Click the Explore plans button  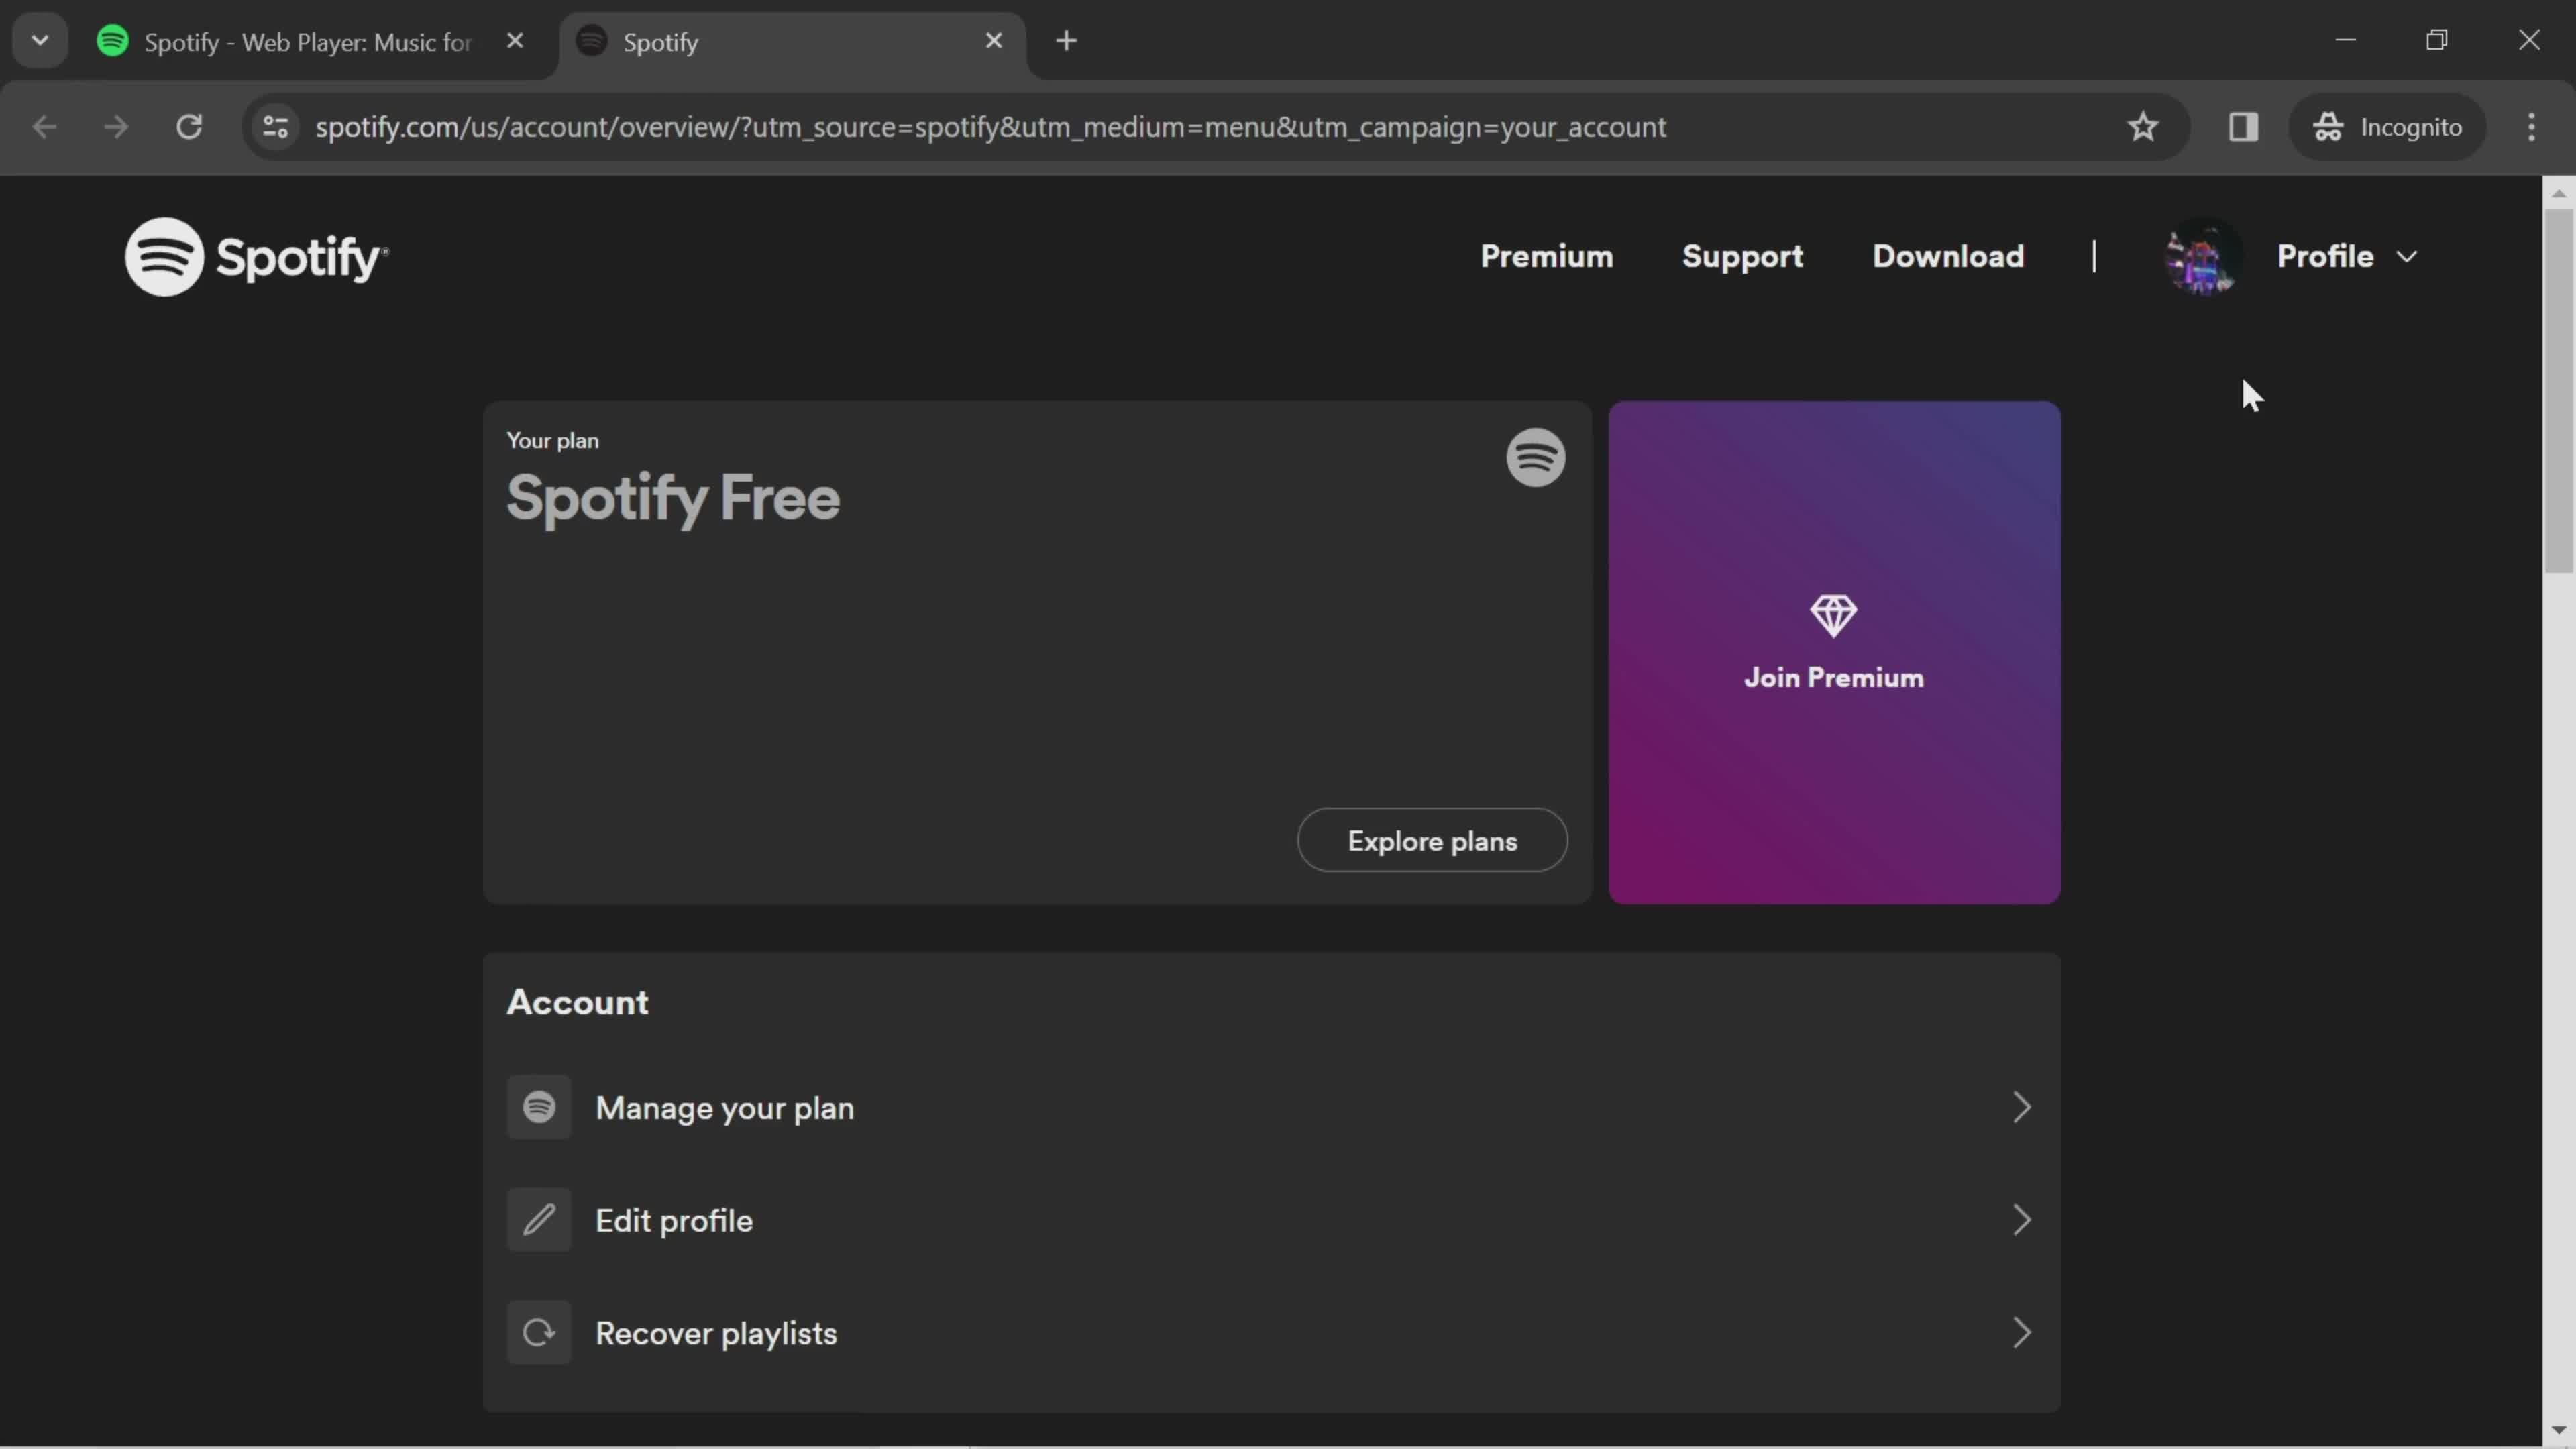[1433, 841]
